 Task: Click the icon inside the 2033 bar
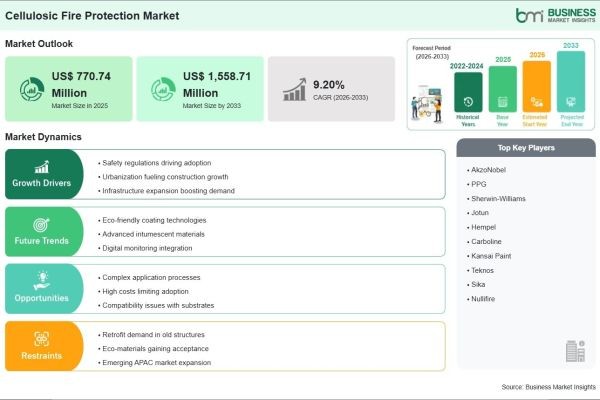tap(571, 101)
